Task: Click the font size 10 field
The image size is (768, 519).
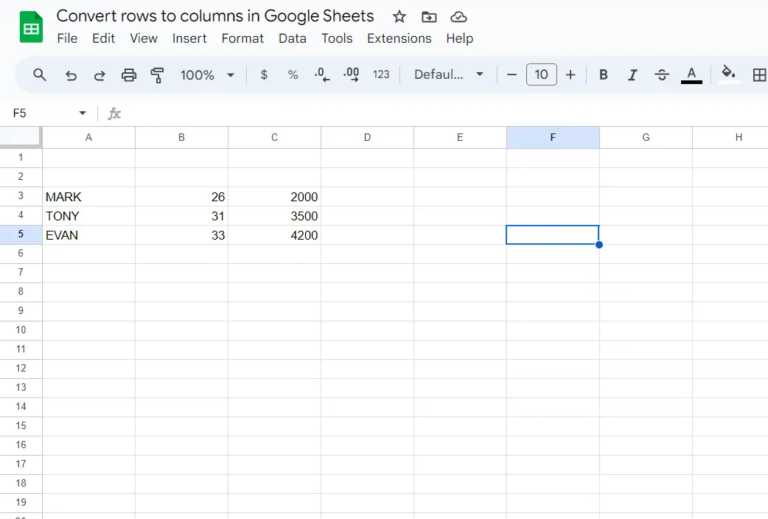Action: pos(541,74)
